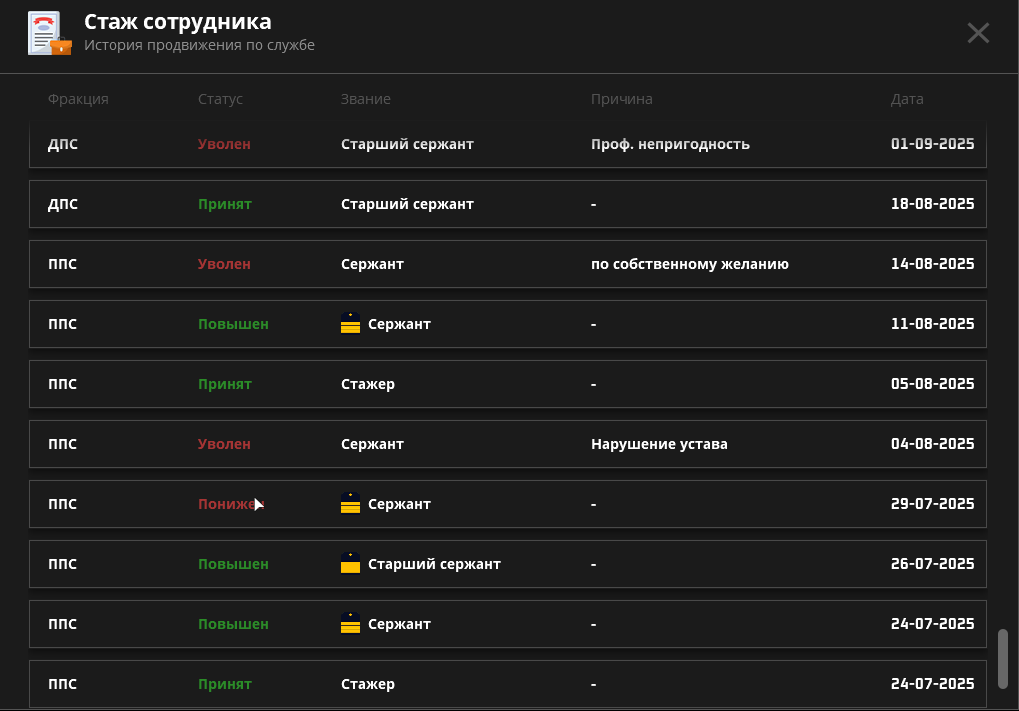The width and height of the screenshot is (1019, 711).
Task: Click Принят status dated 05-08-2025
Action: click(x=224, y=384)
